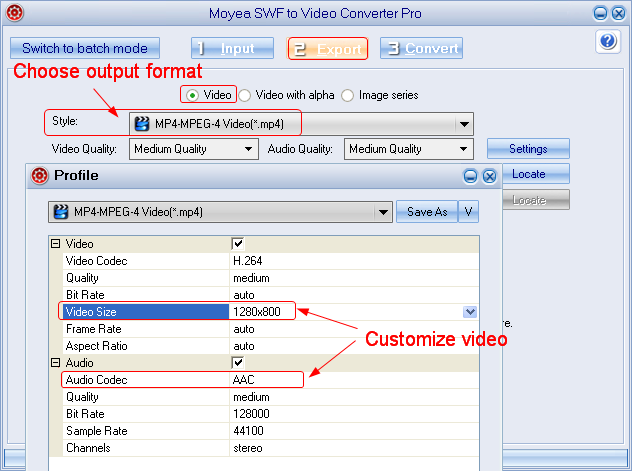Select the Audio Codec AAC row

coord(270,380)
